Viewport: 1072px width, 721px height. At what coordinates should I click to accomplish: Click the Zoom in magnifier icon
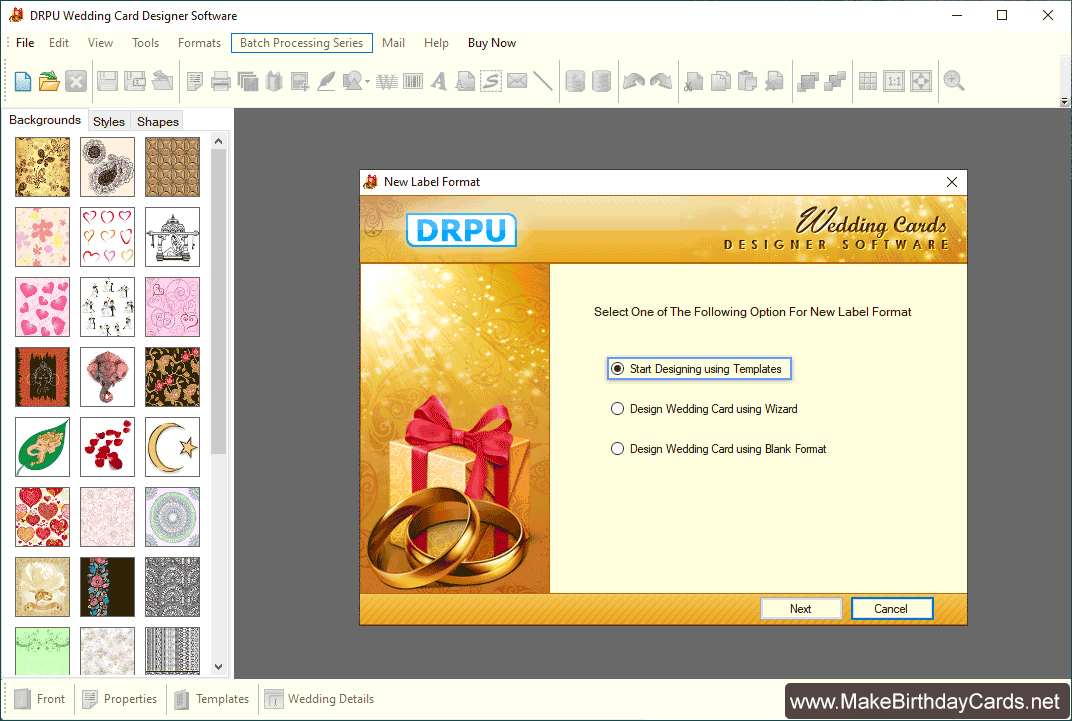pos(954,81)
